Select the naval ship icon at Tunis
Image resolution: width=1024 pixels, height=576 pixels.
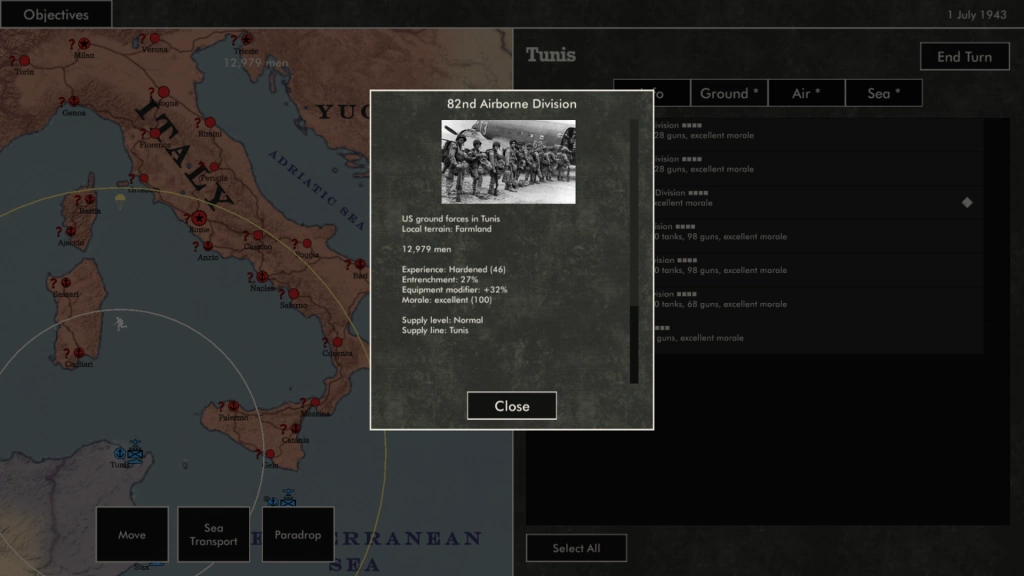click(134, 452)
